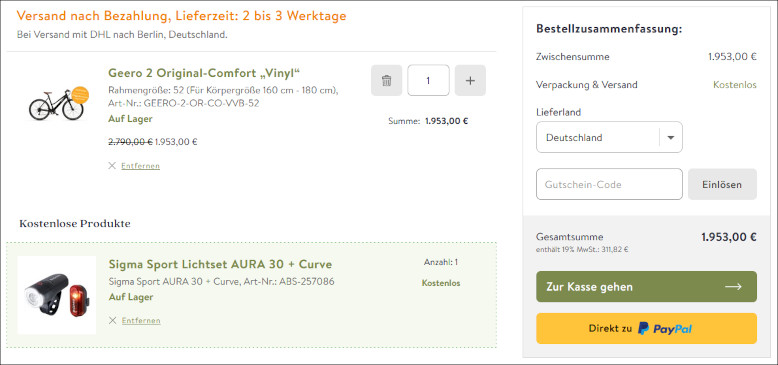The image size is (778, 365).
Task: Select the Deutschland country combo box
Action: [609, 137]
